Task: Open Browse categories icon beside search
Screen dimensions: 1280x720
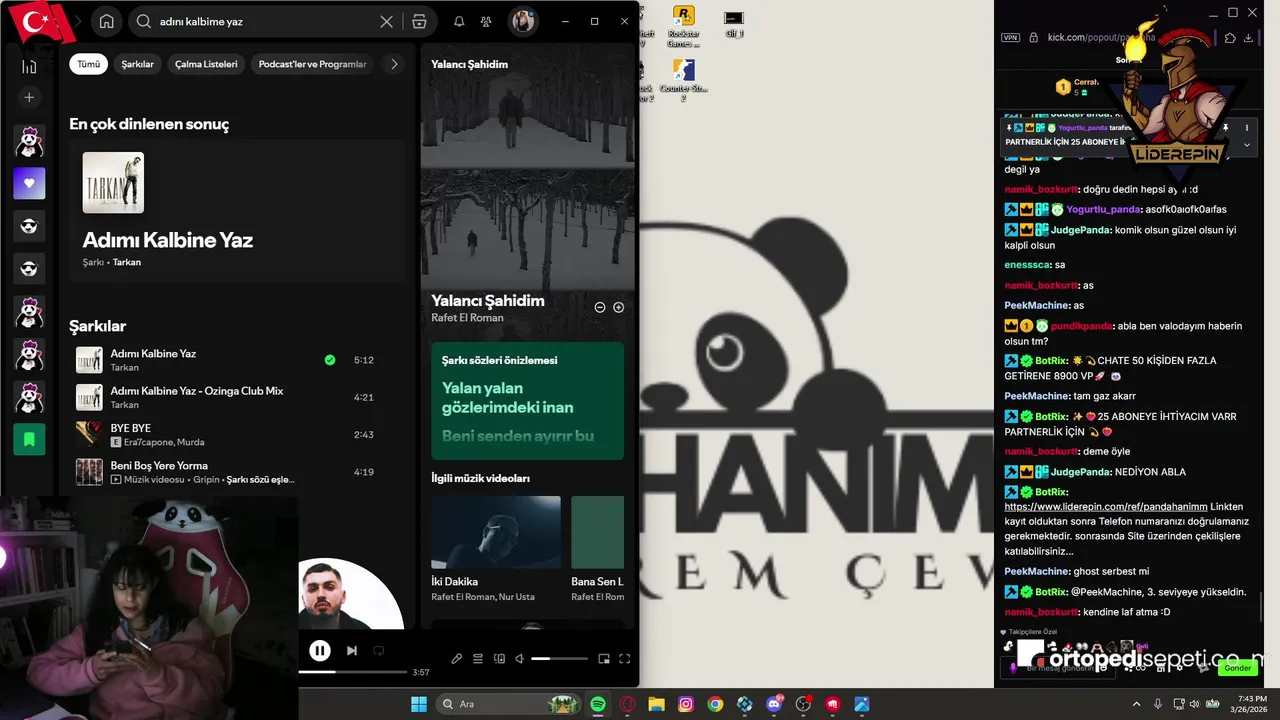Action: (419, 21)
